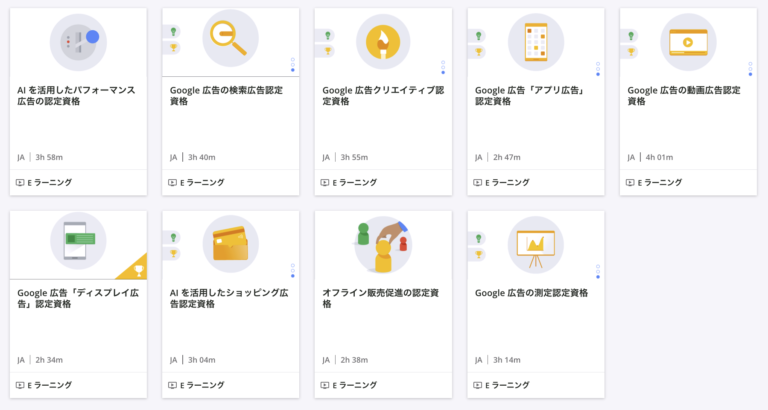This screenshot has width=768, height=410.
Task: Click the offline sales people illustration
Action: [383, 244]
